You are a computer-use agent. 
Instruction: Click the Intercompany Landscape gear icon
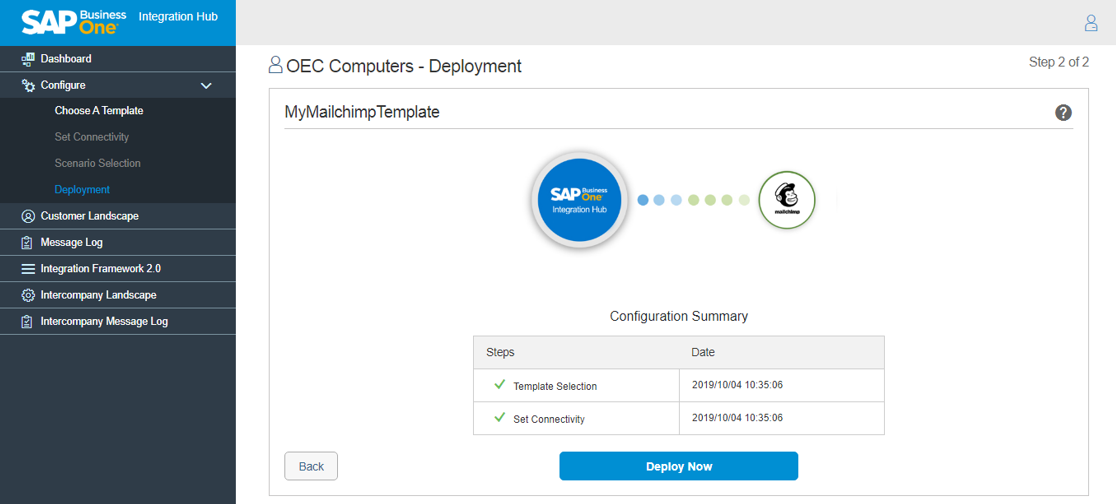(x=28, y=295)
